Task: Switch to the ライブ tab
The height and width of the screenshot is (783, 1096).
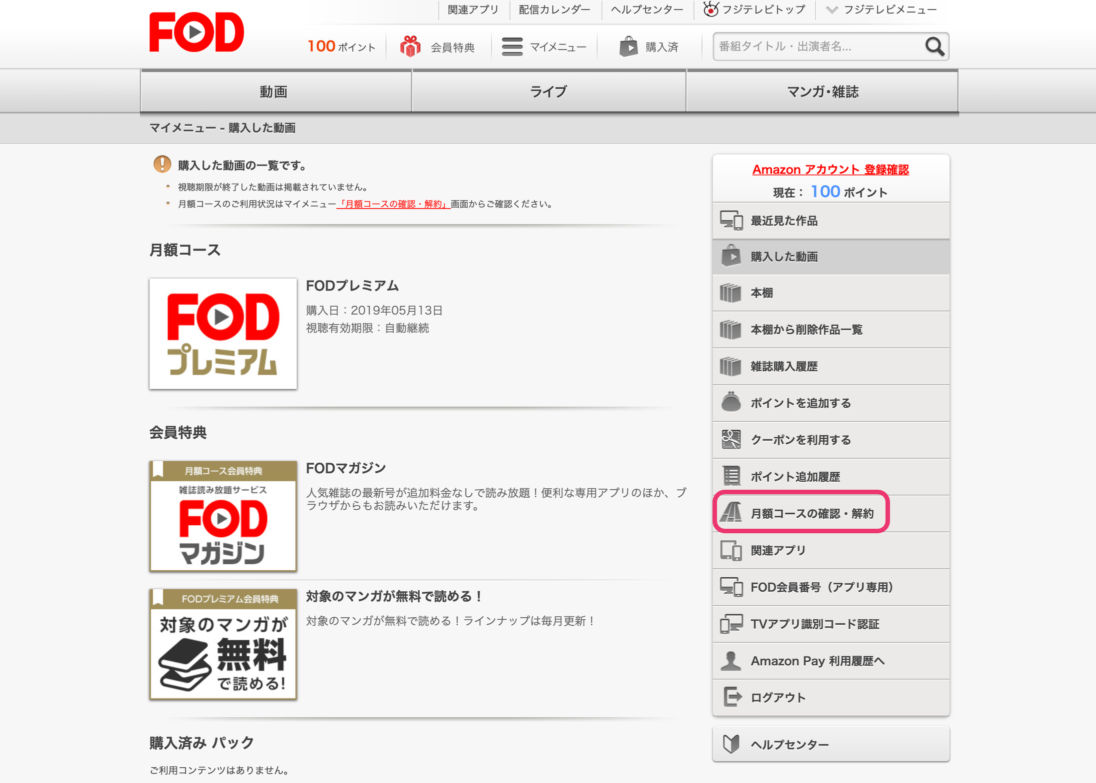Action: [x=548, y=92]
